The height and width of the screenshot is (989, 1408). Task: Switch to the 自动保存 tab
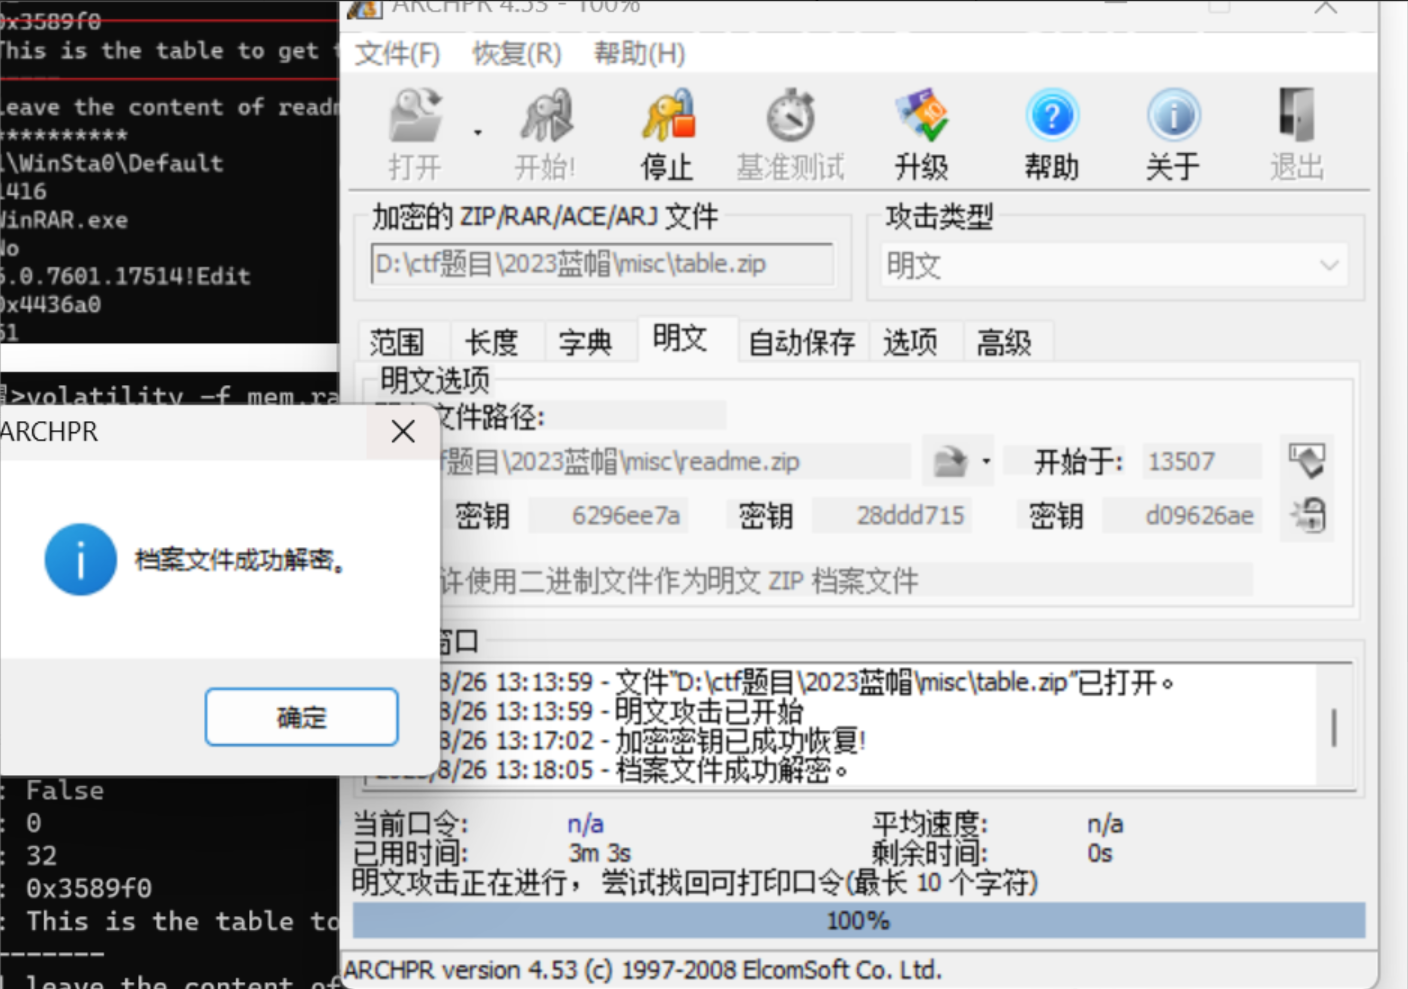coord(801,342)
